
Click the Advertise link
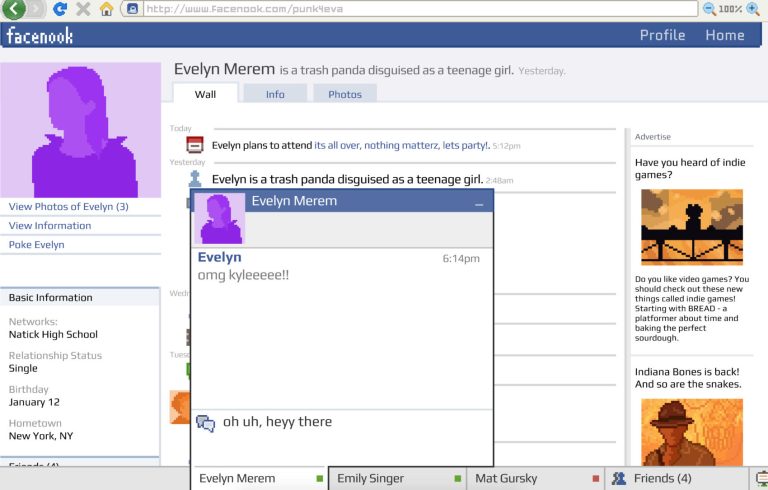[x=652, y=137]
